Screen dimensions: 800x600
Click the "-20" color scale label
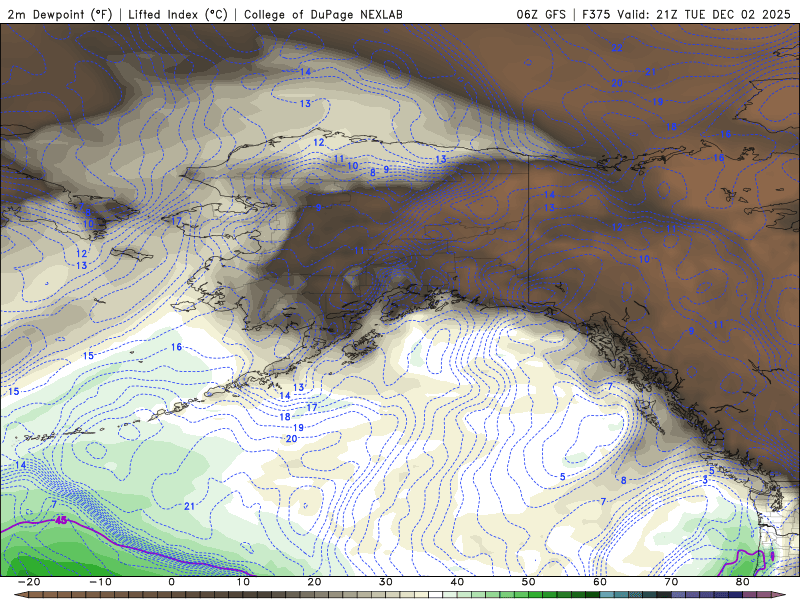29,582
